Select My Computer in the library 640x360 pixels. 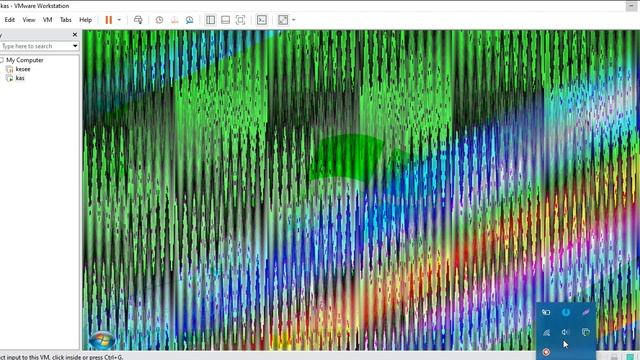(x=24, y=60)
